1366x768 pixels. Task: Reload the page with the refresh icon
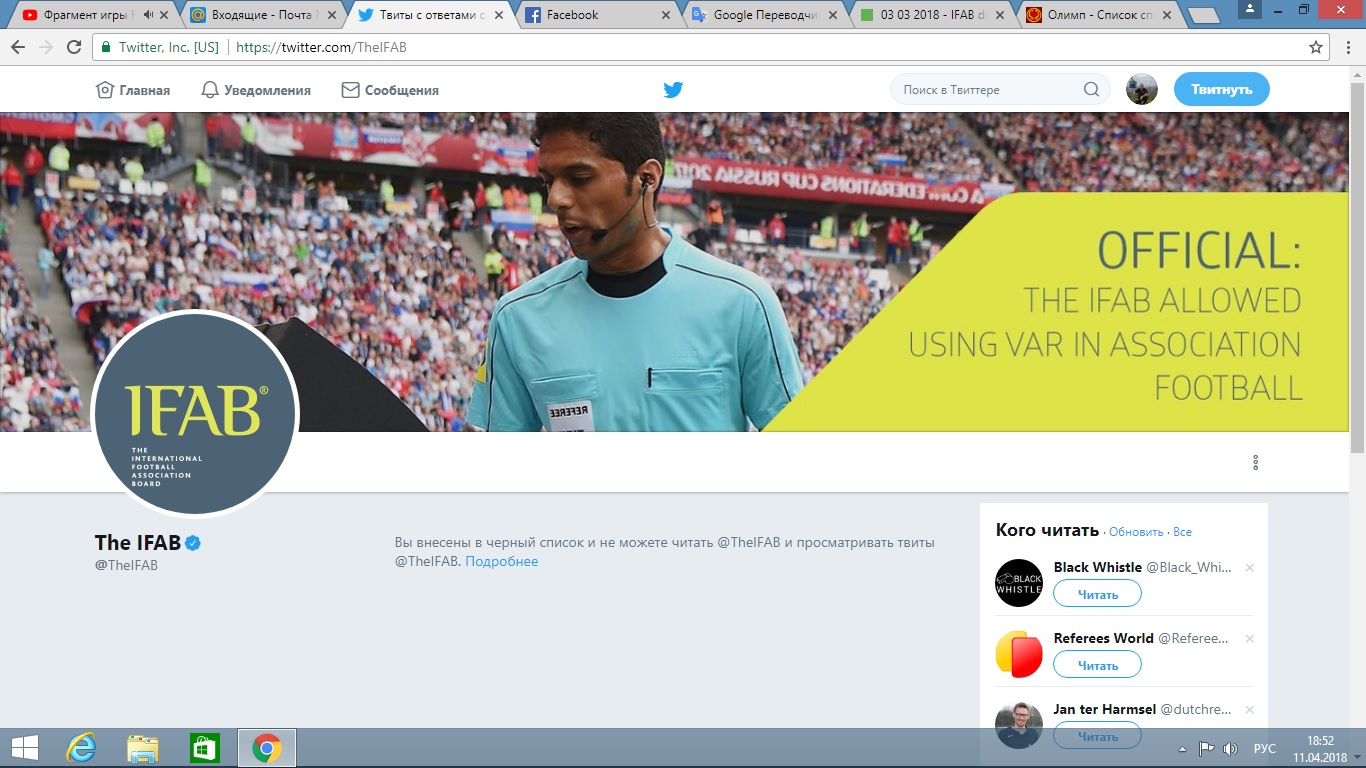[x=74, y=47]
